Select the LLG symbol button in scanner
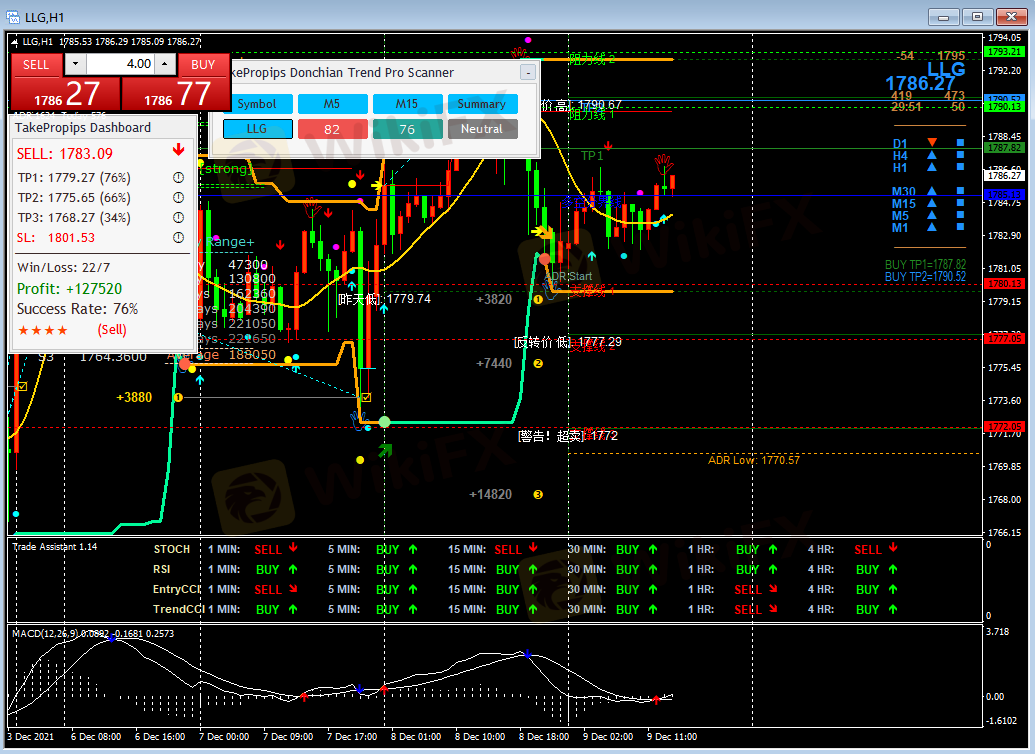Screen dimensions: 1035x754 pos(257,129)
